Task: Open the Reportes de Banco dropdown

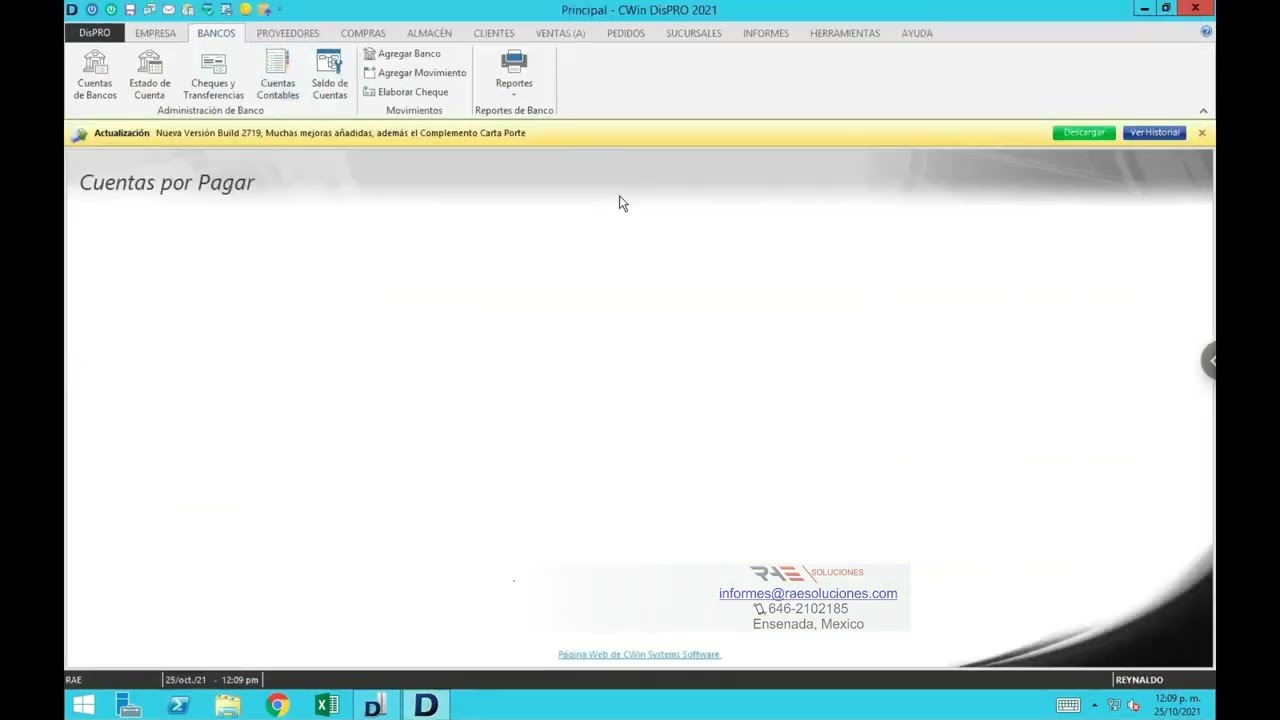Action: coord(514,75)
